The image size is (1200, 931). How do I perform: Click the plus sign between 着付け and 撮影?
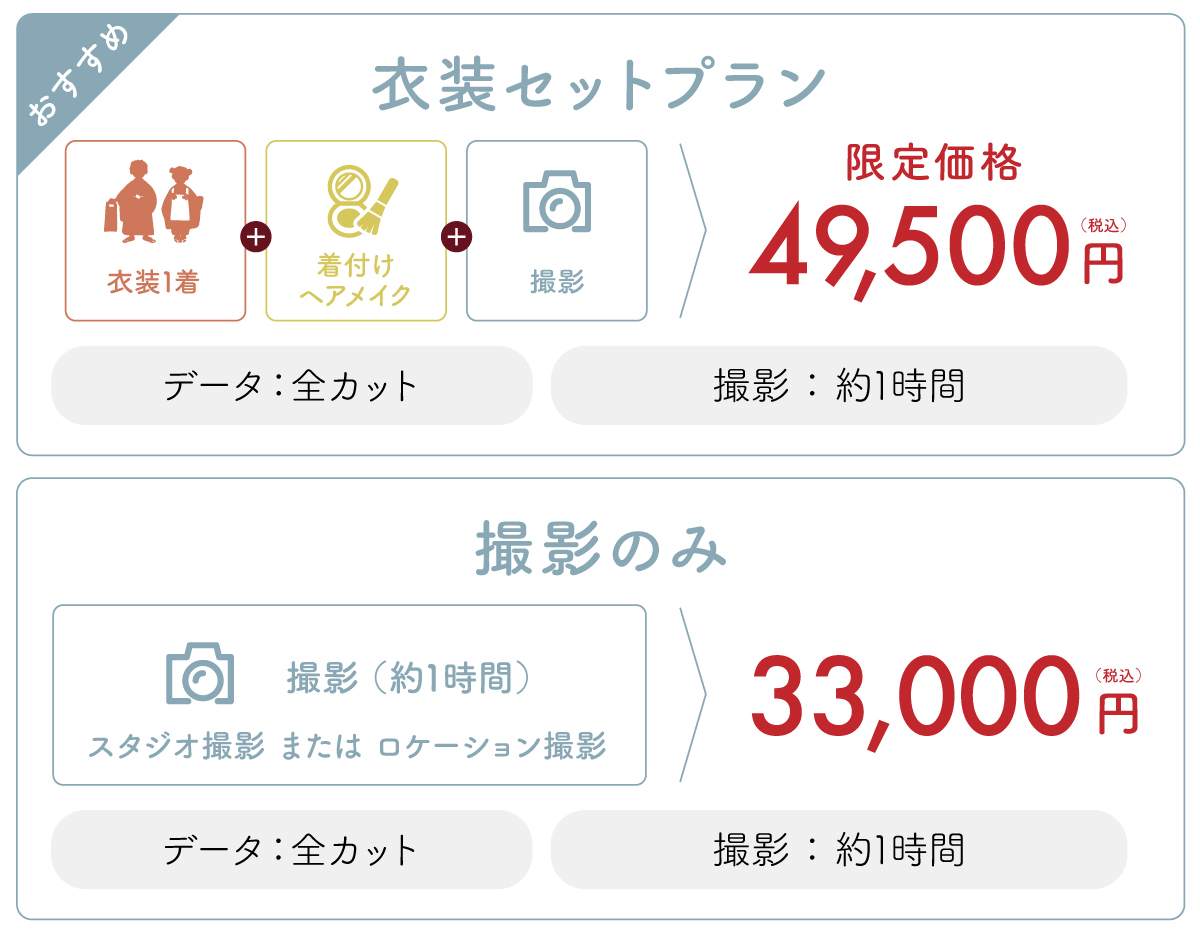tap(456, 237)
